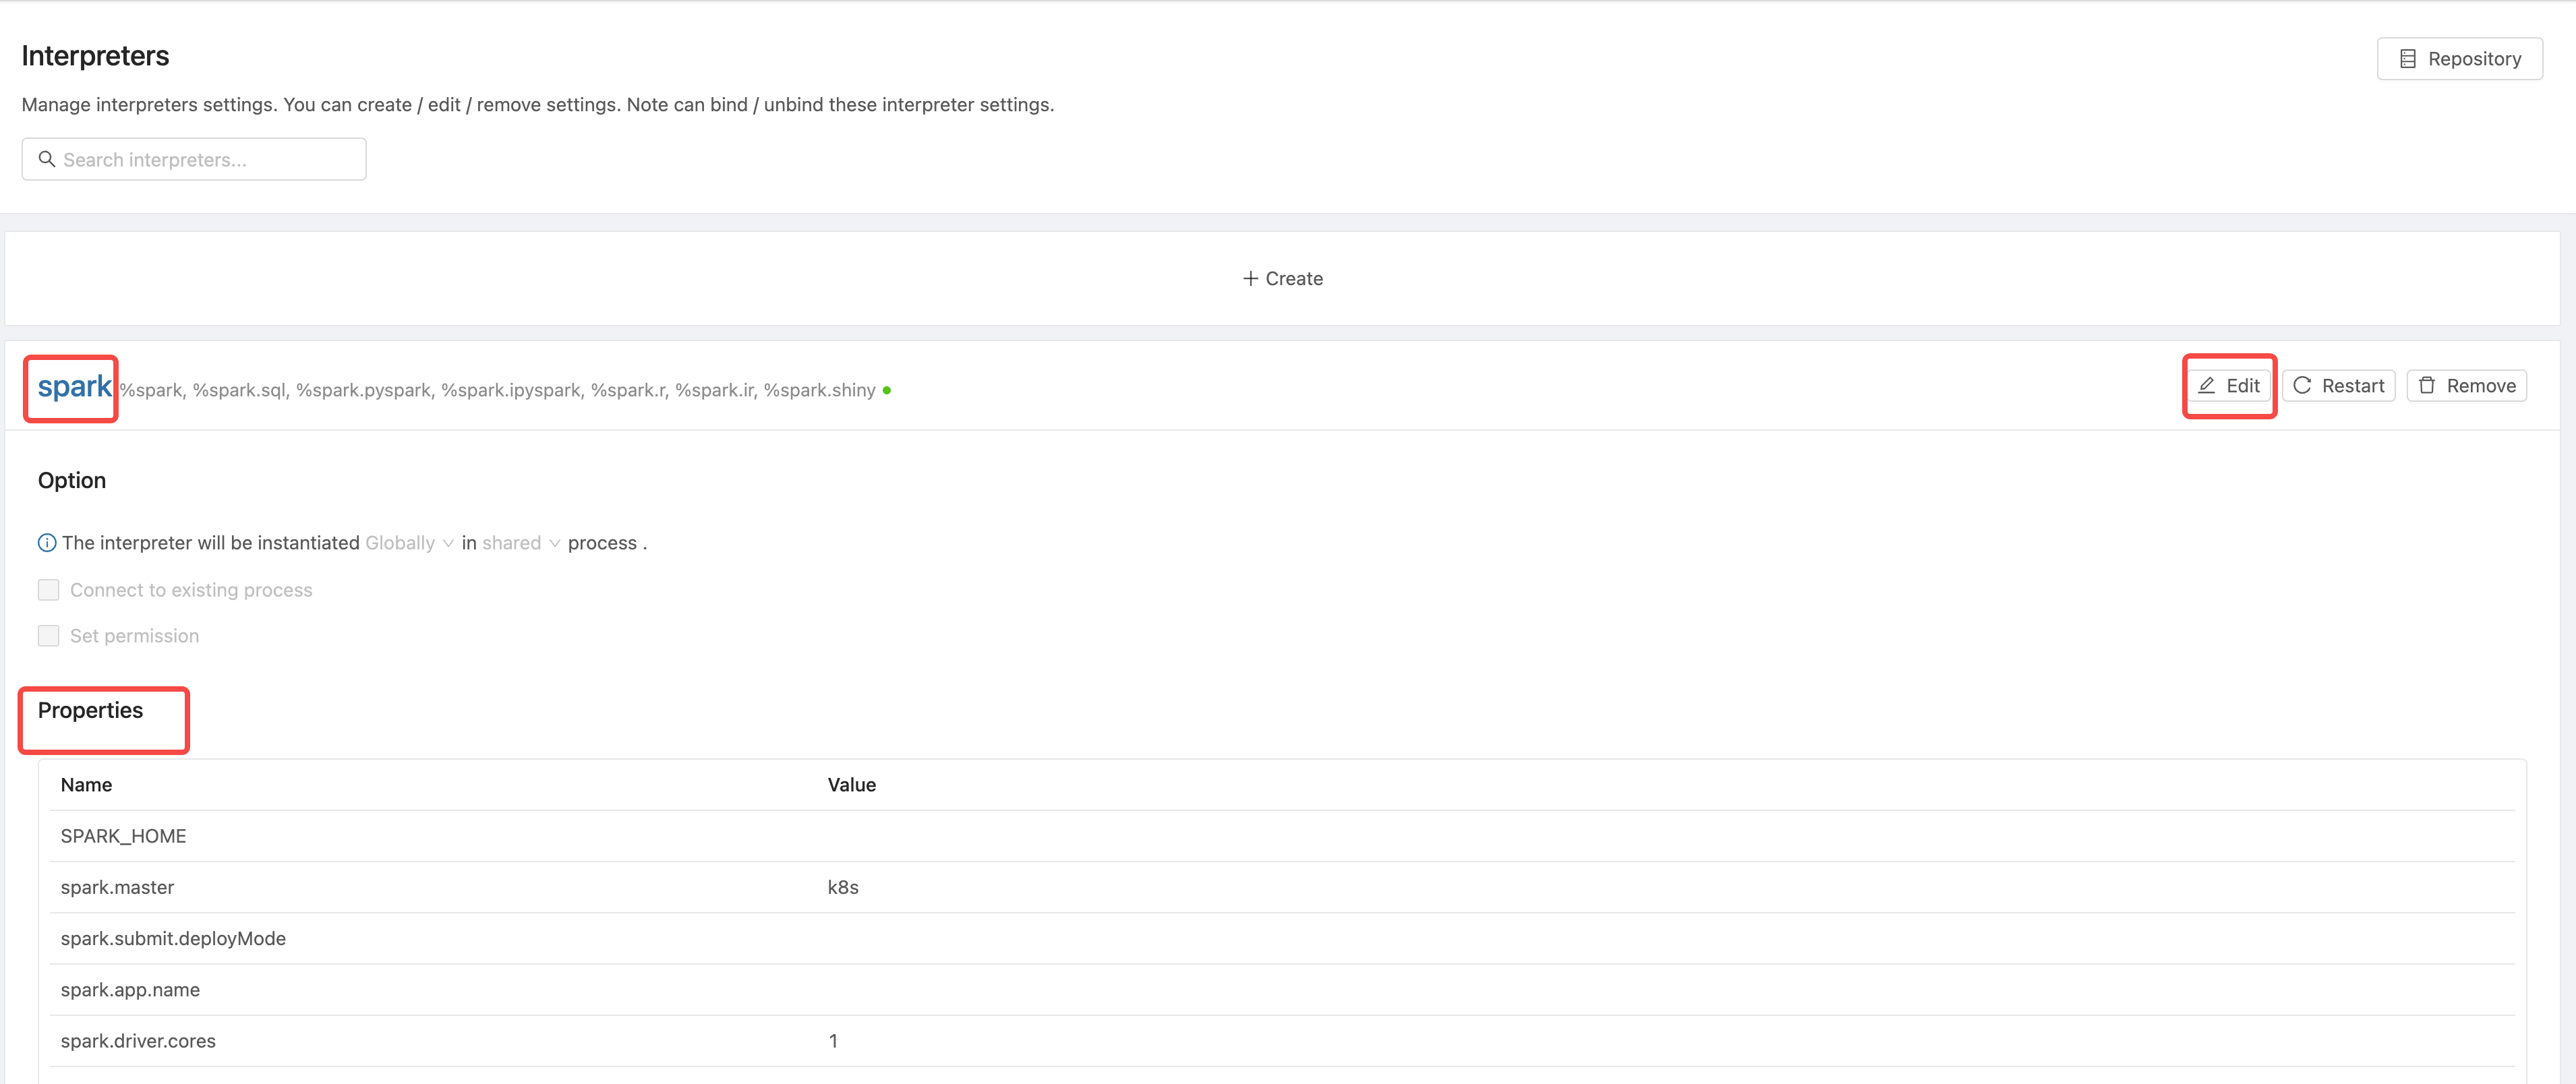Click the + Create interpreter button
This screenshot has height=1084, width=2576.
(1282, 278)
